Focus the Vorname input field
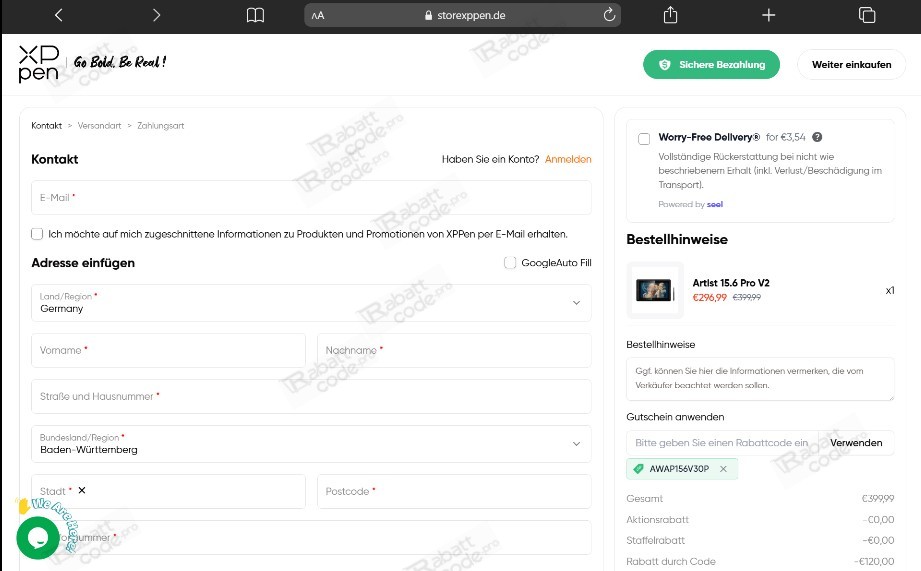921x571 pixels. (x=168, y=350)
